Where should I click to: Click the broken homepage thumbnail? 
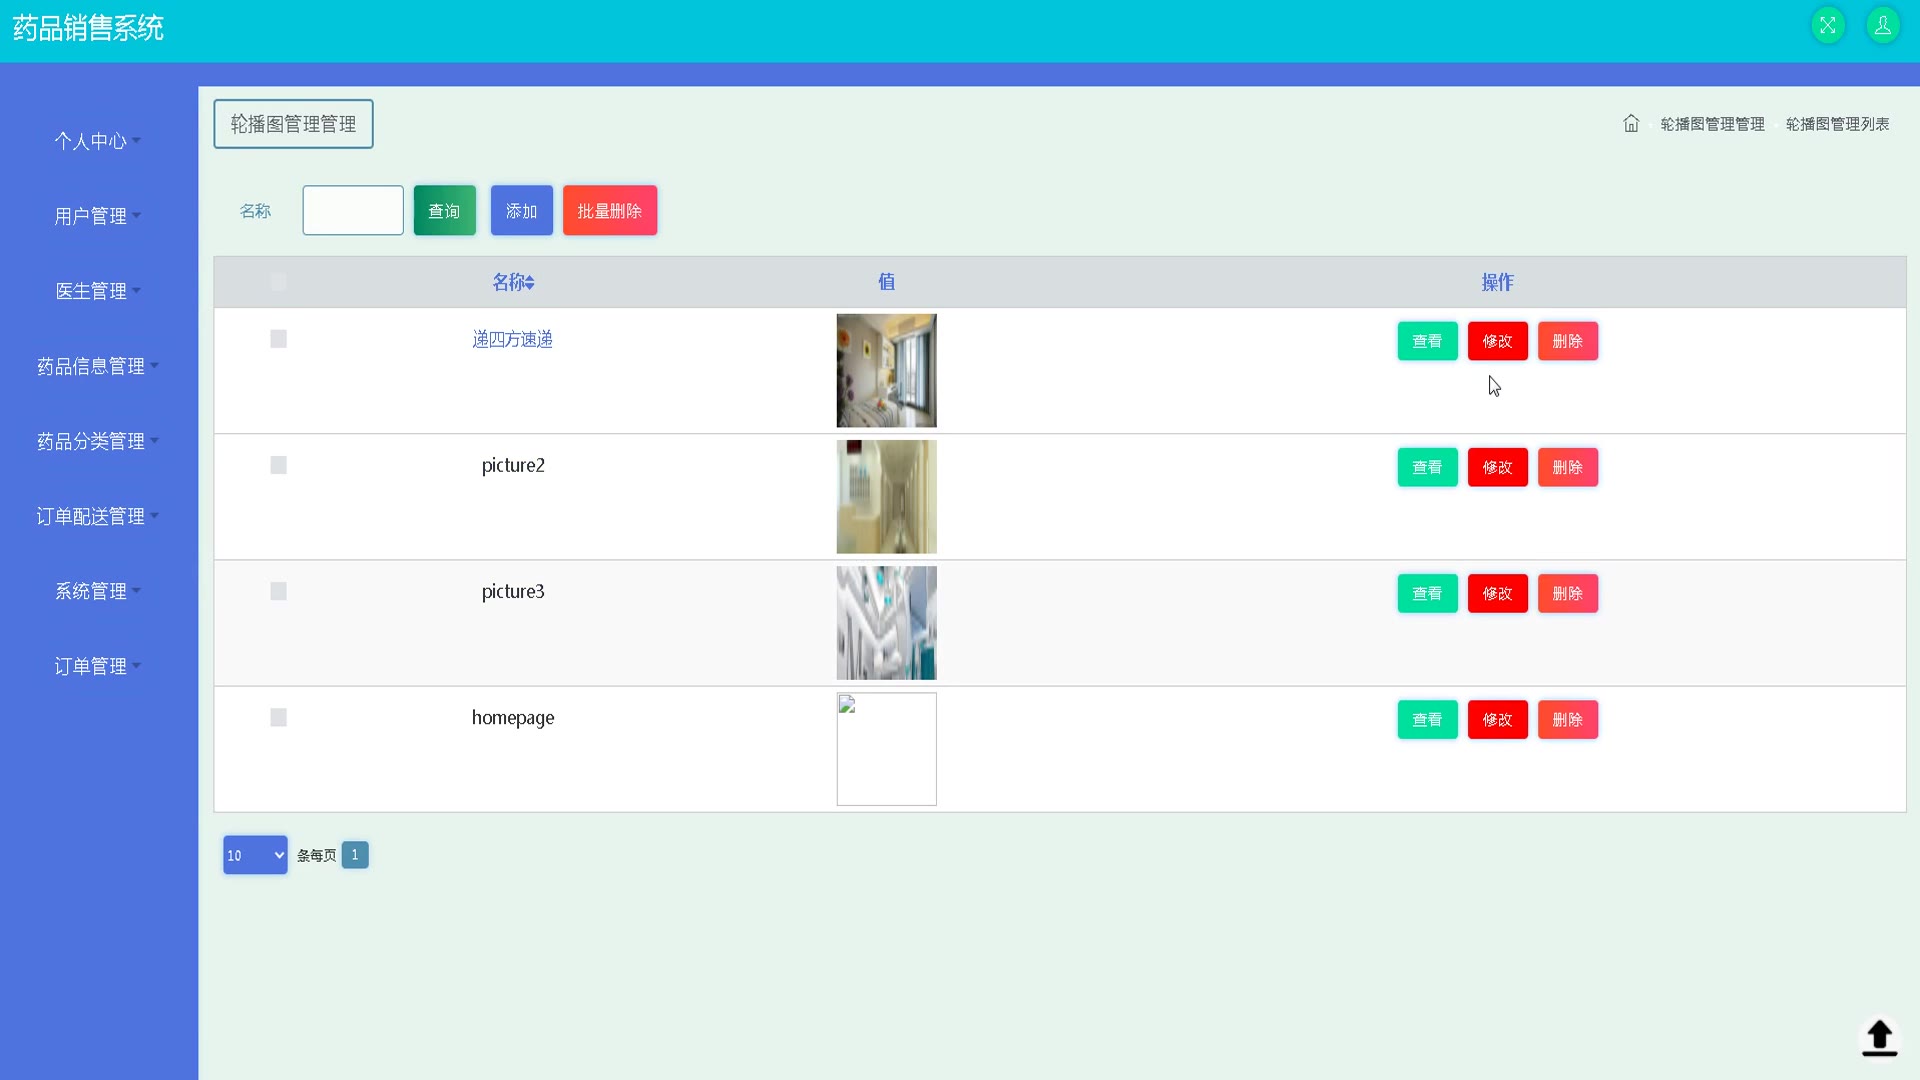(886, 749)
